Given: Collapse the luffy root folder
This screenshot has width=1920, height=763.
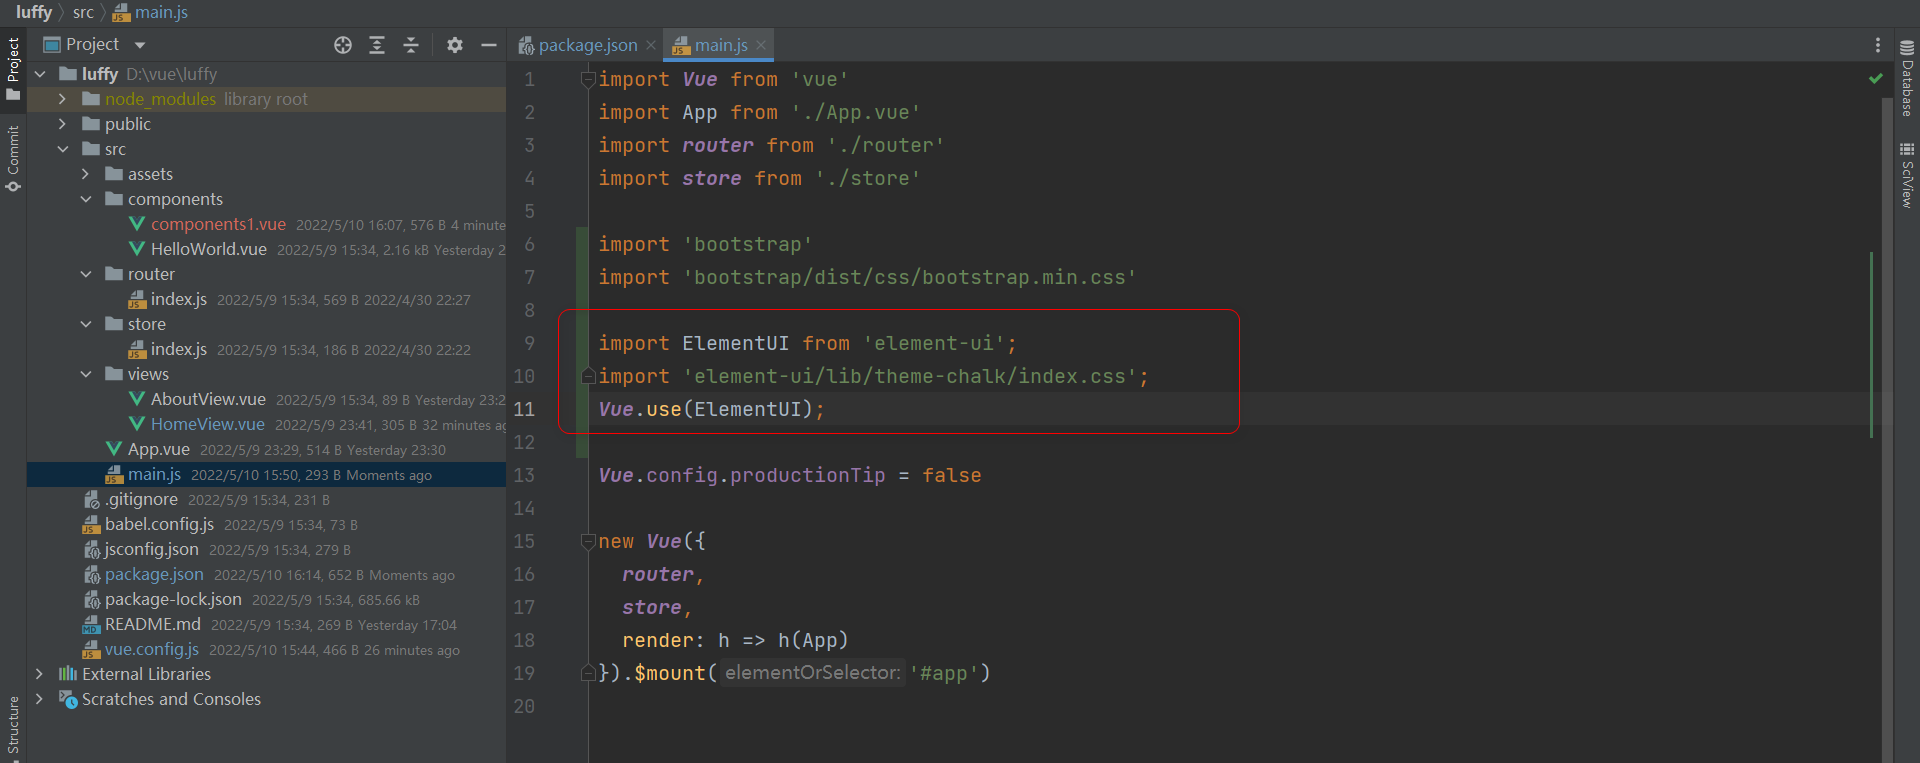Looking at the screenshot, I should [40, 74].
